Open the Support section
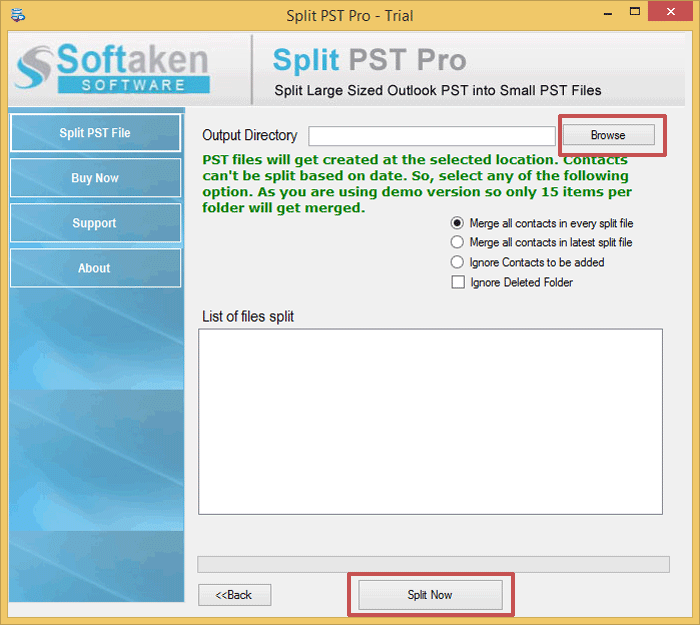Image resolution: width=700 pixels, height=625 pixels. pyautogui.click(x=95, y=223)
